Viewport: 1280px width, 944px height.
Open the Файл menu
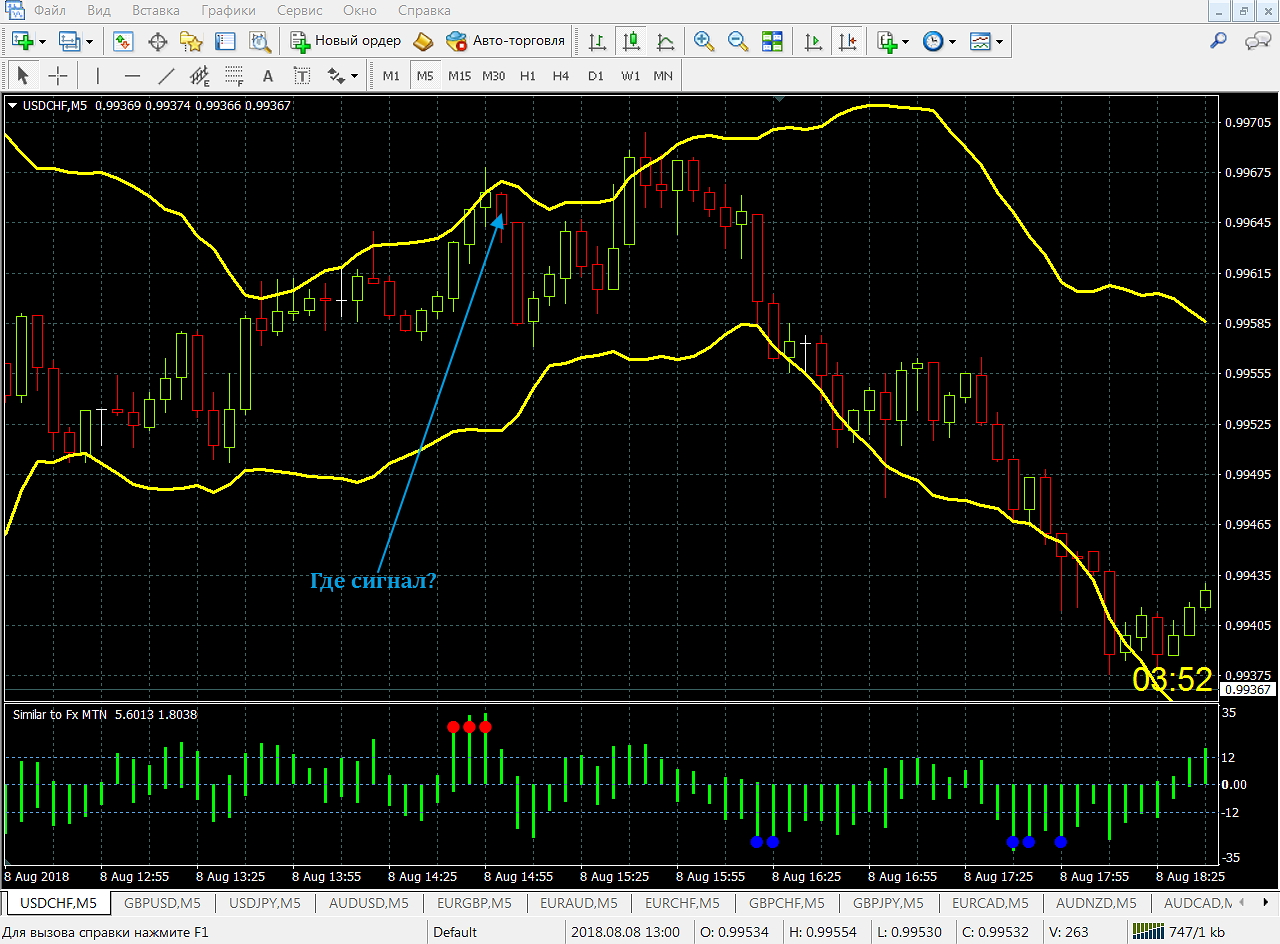(x=50, y=11)
